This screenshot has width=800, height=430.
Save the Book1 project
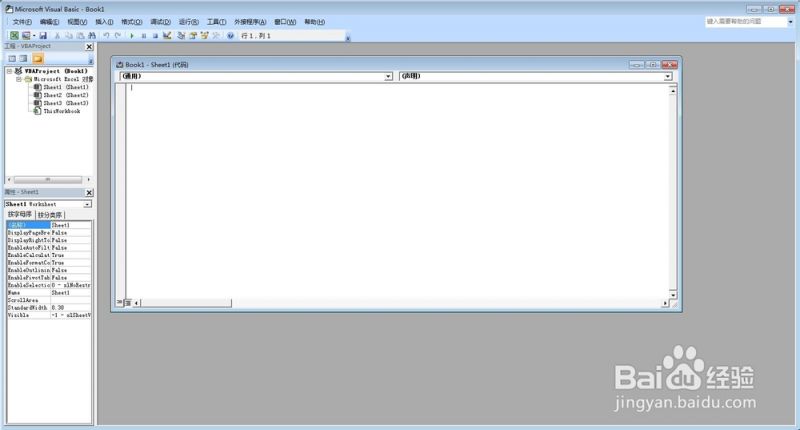(x=43, y=36)
